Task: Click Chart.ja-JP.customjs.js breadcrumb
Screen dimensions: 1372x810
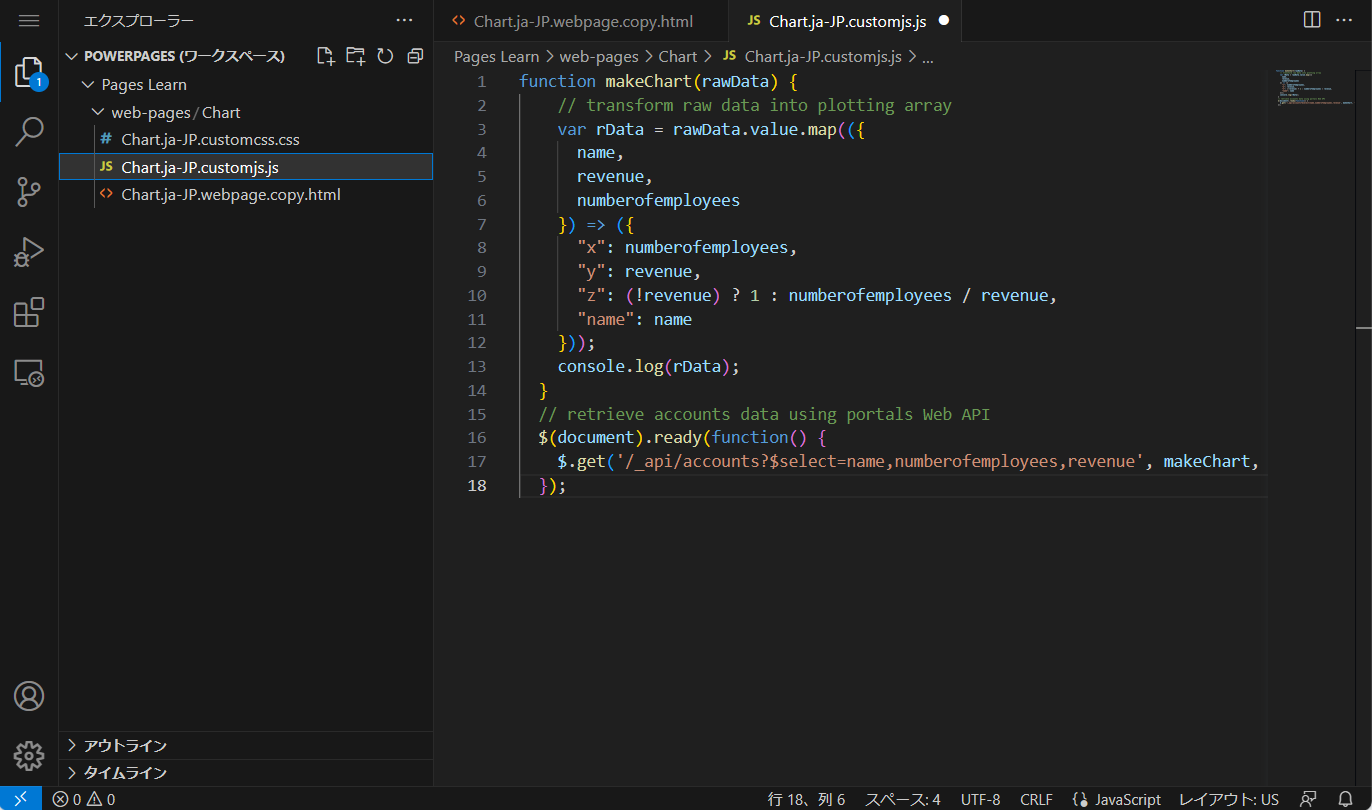Action: tap(812, 57)
